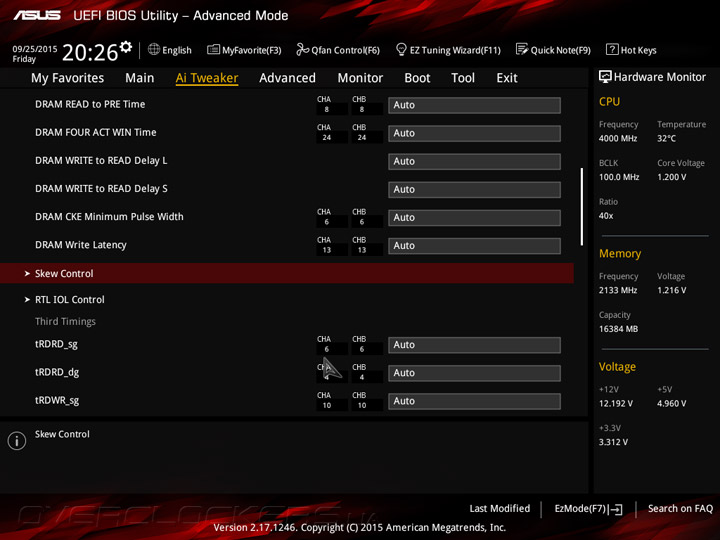Open MyFavorite(F3) list icon
720x540 pixels.
(x=213, y=50)
